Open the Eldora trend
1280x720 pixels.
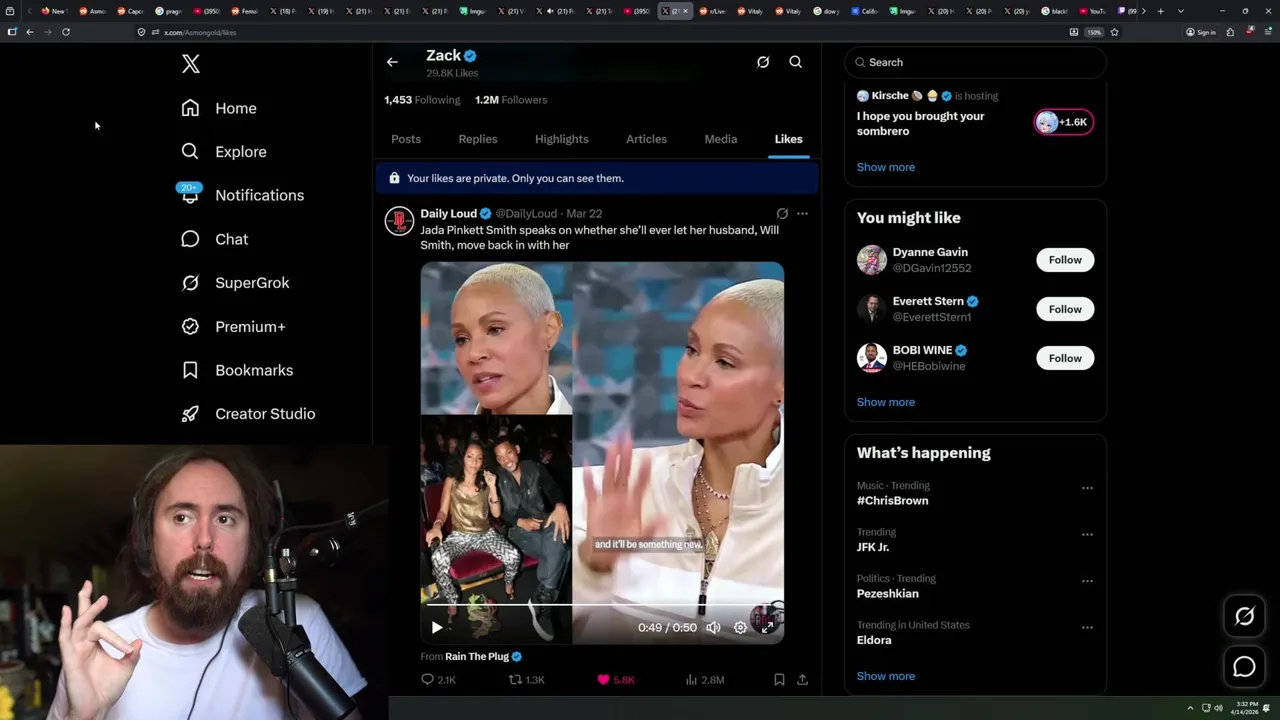874,640
